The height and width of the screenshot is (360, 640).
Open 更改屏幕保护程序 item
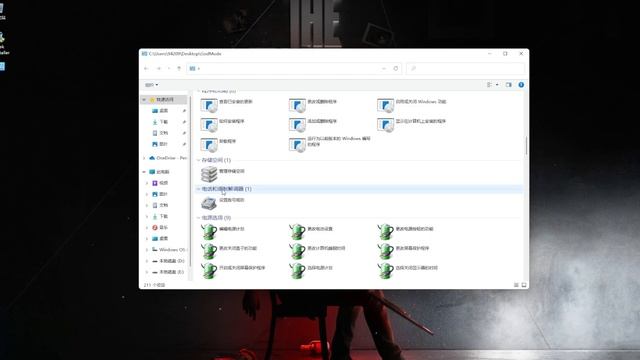(404, 251)
